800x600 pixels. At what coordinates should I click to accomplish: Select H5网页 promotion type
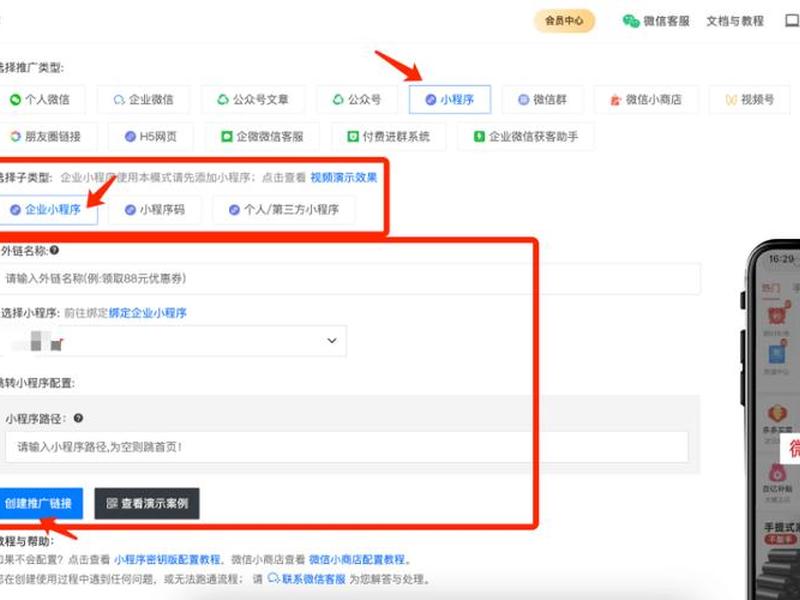(151, 136)
